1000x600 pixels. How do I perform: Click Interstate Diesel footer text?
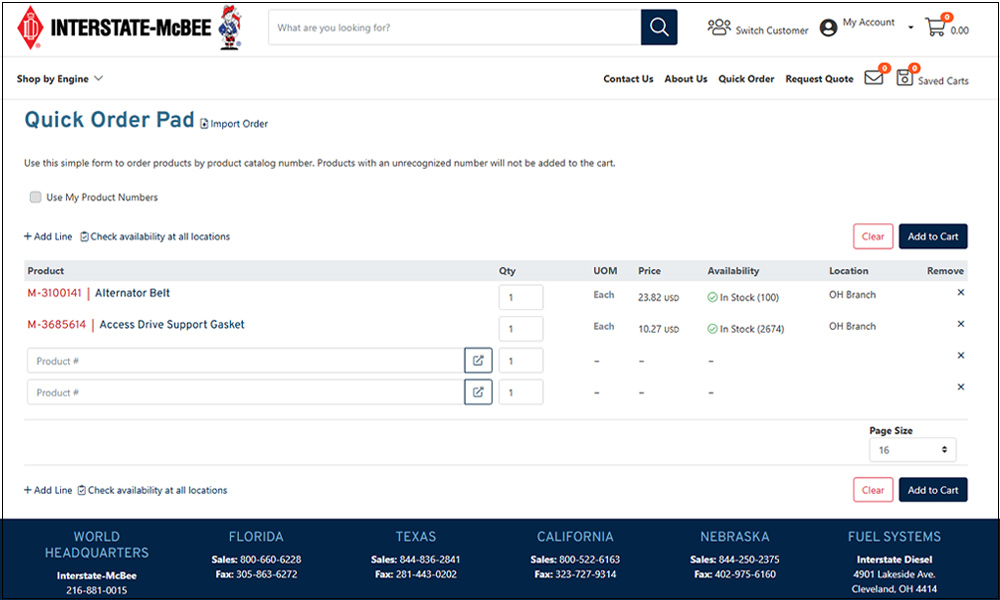[x=894, y=560]
